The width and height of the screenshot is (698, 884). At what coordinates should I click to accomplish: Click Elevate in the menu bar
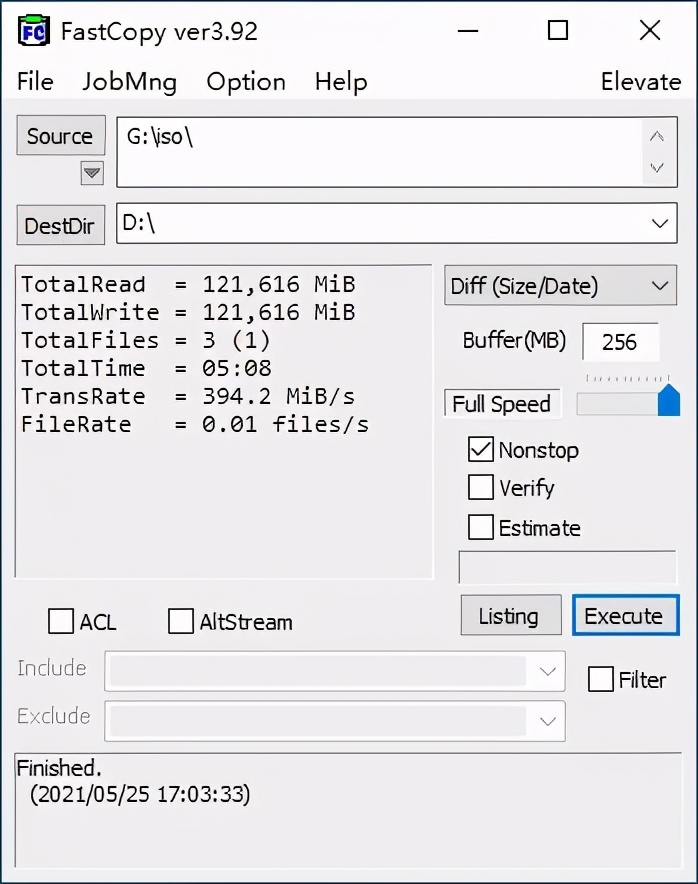641,82
